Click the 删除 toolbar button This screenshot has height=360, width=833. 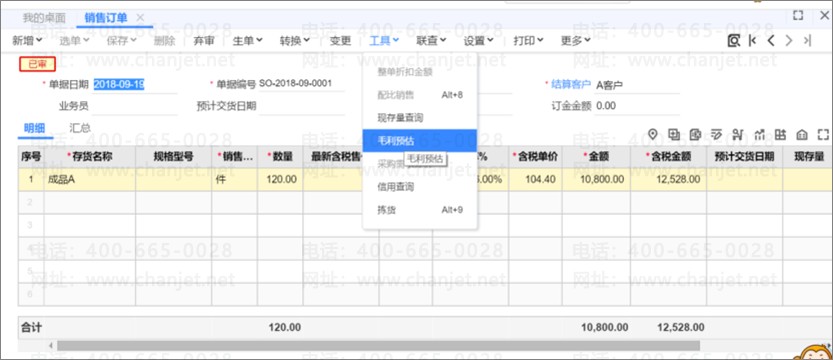[164, 40]
